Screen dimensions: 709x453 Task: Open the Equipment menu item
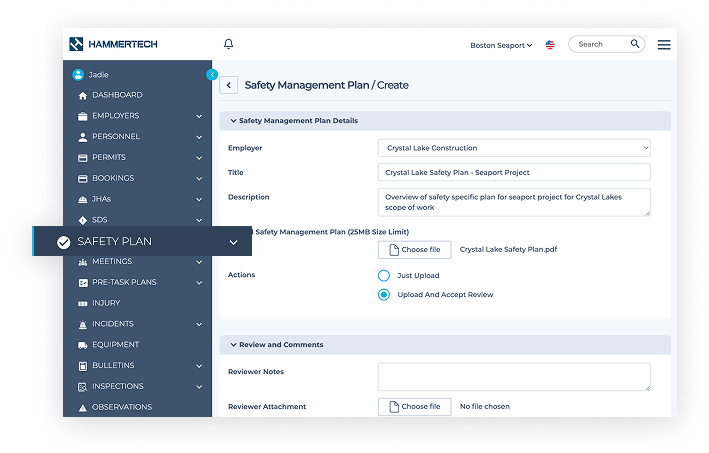pyautogui.click(x=115, y=344)
